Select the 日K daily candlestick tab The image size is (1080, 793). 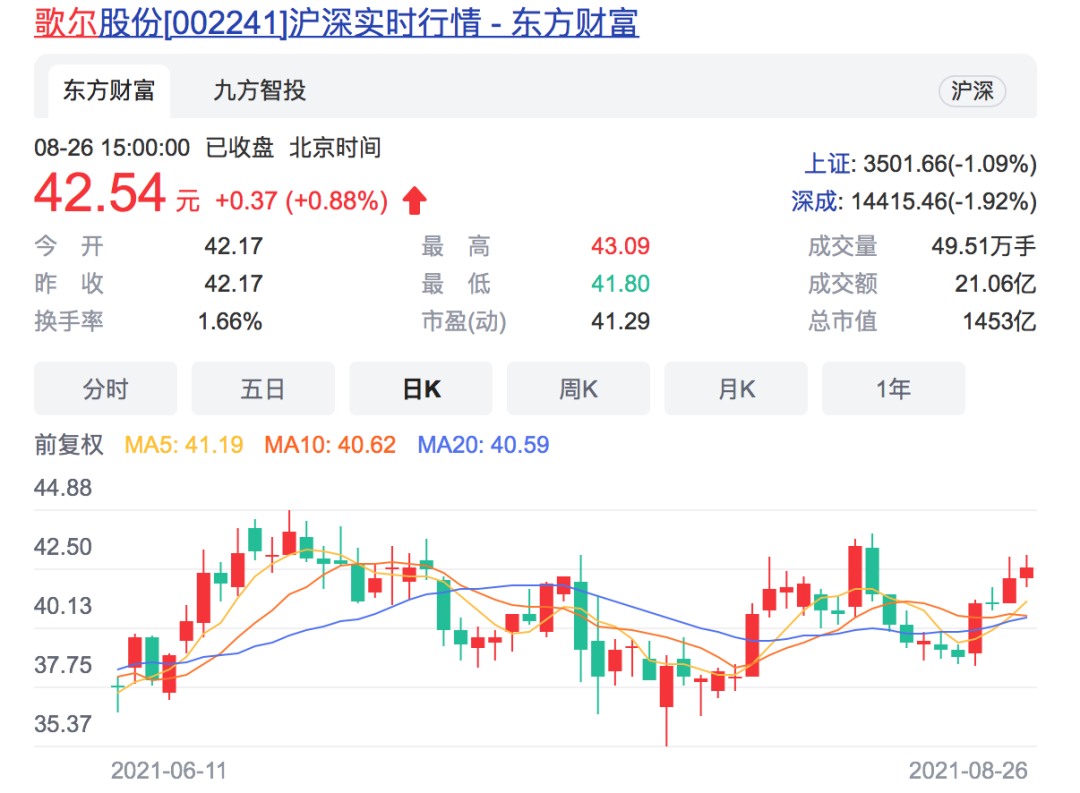(420, 389)
